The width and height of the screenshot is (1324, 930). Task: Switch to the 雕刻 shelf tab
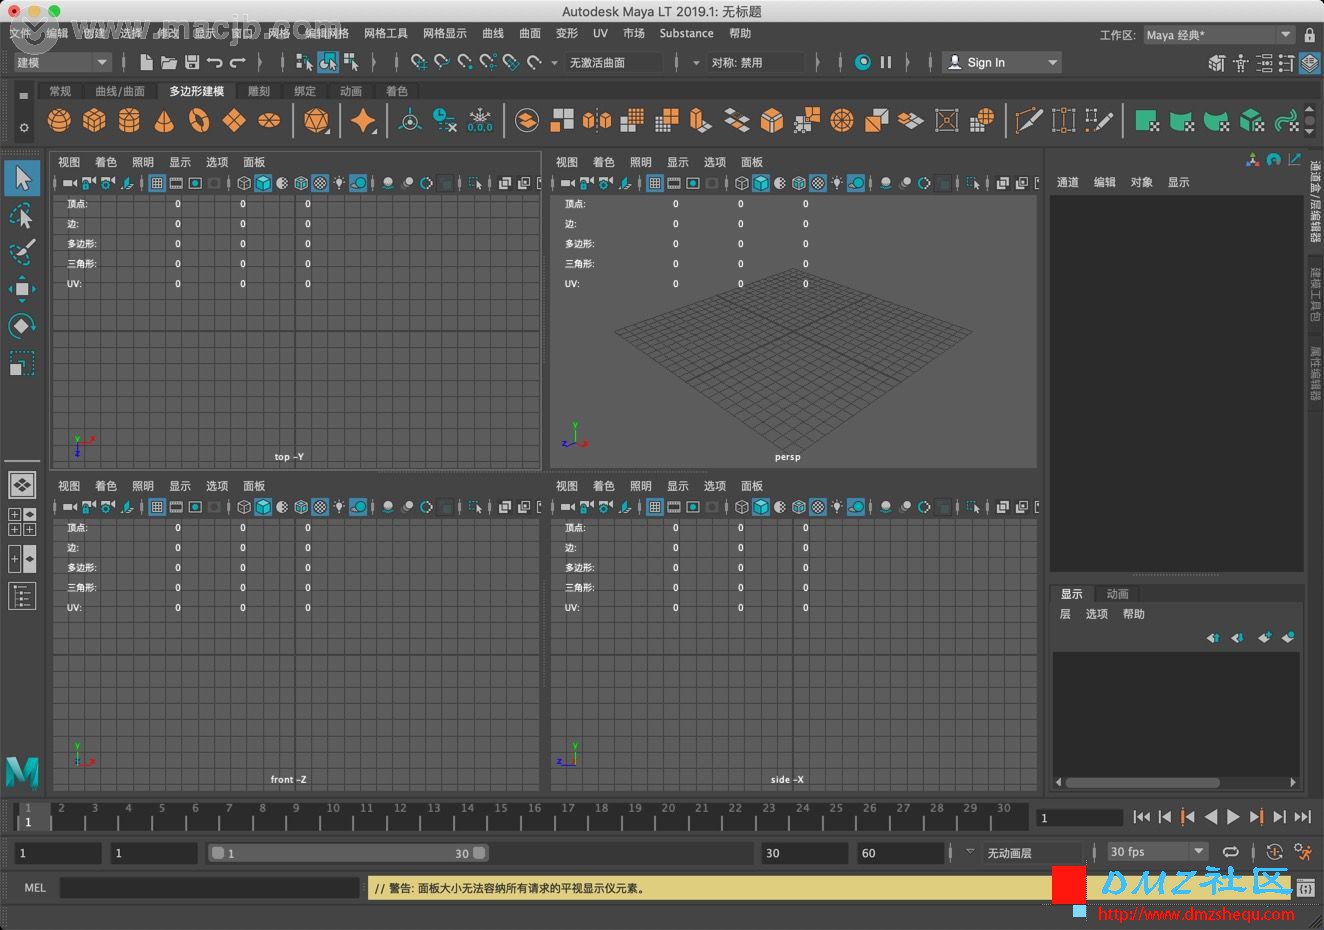259,91
